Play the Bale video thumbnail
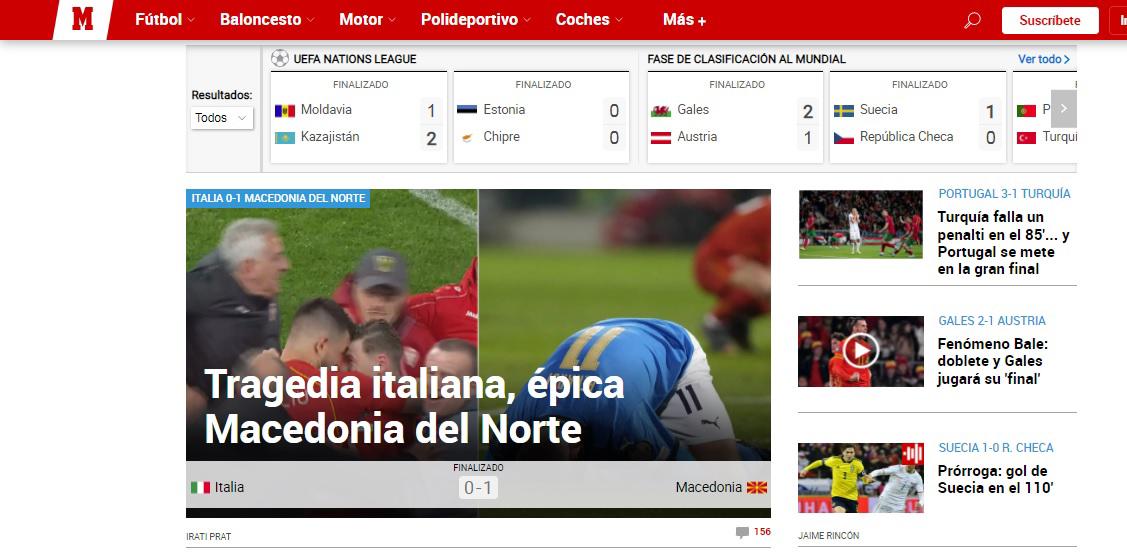Screen dimensions: 1127x556 coord(860,351)
